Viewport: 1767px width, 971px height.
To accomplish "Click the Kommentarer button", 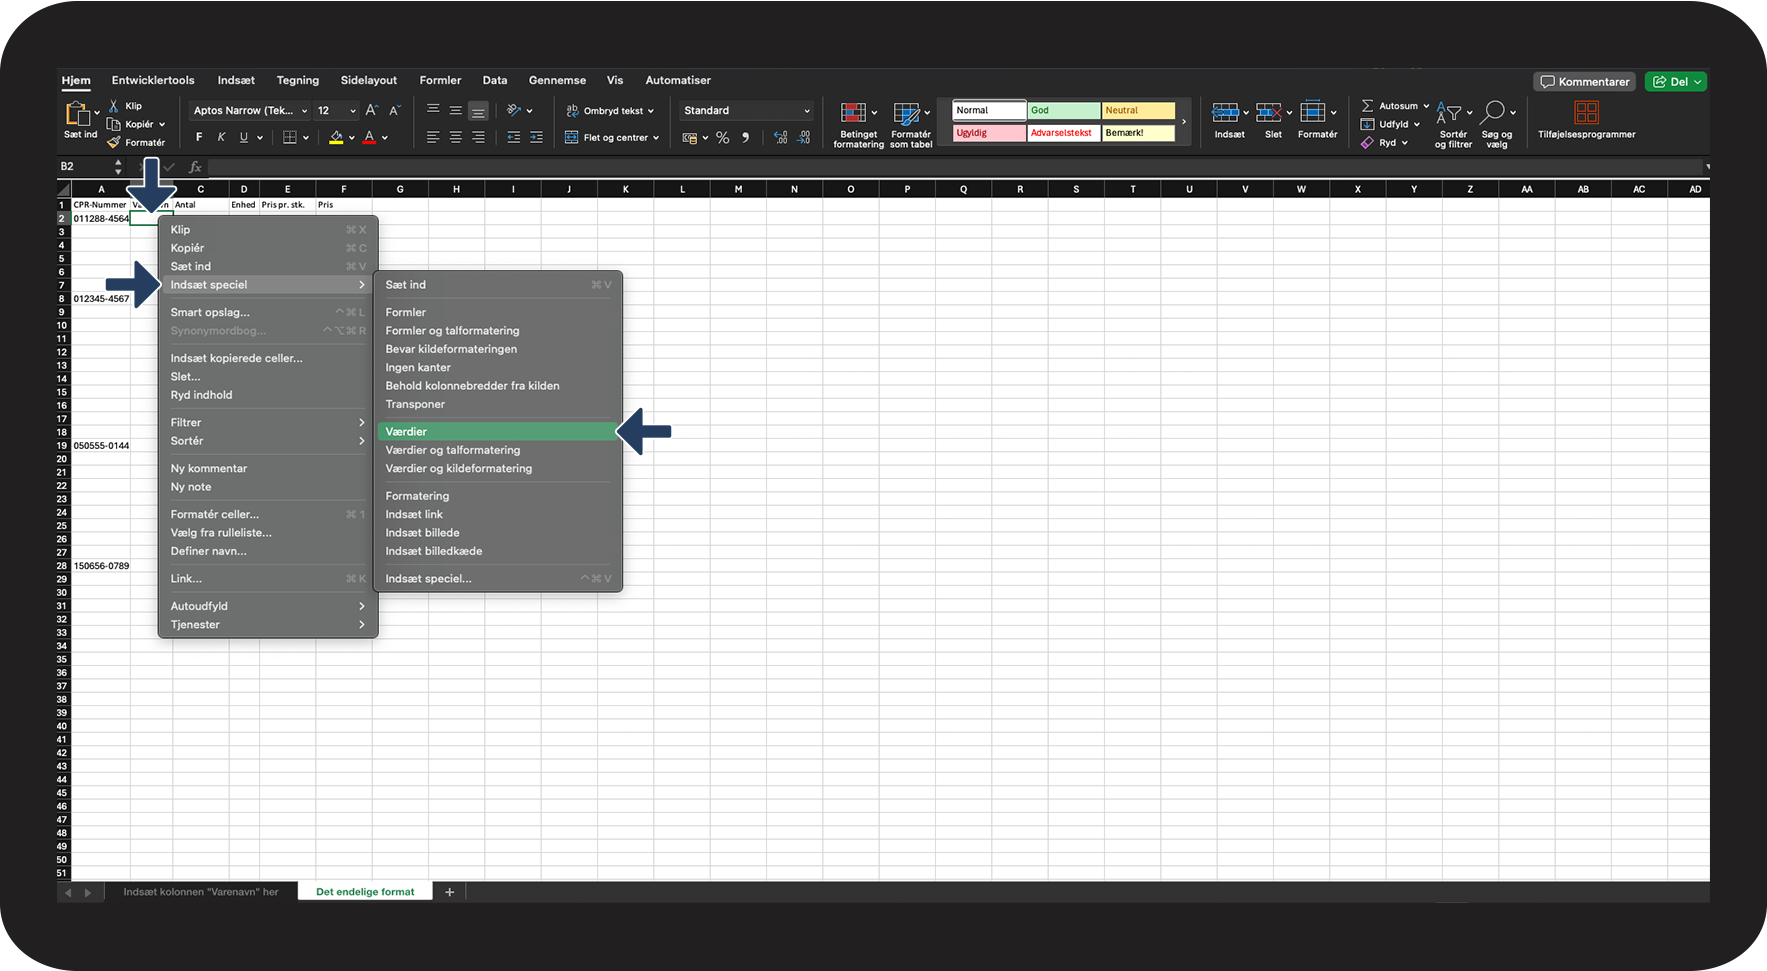I will pos(1585,82).
